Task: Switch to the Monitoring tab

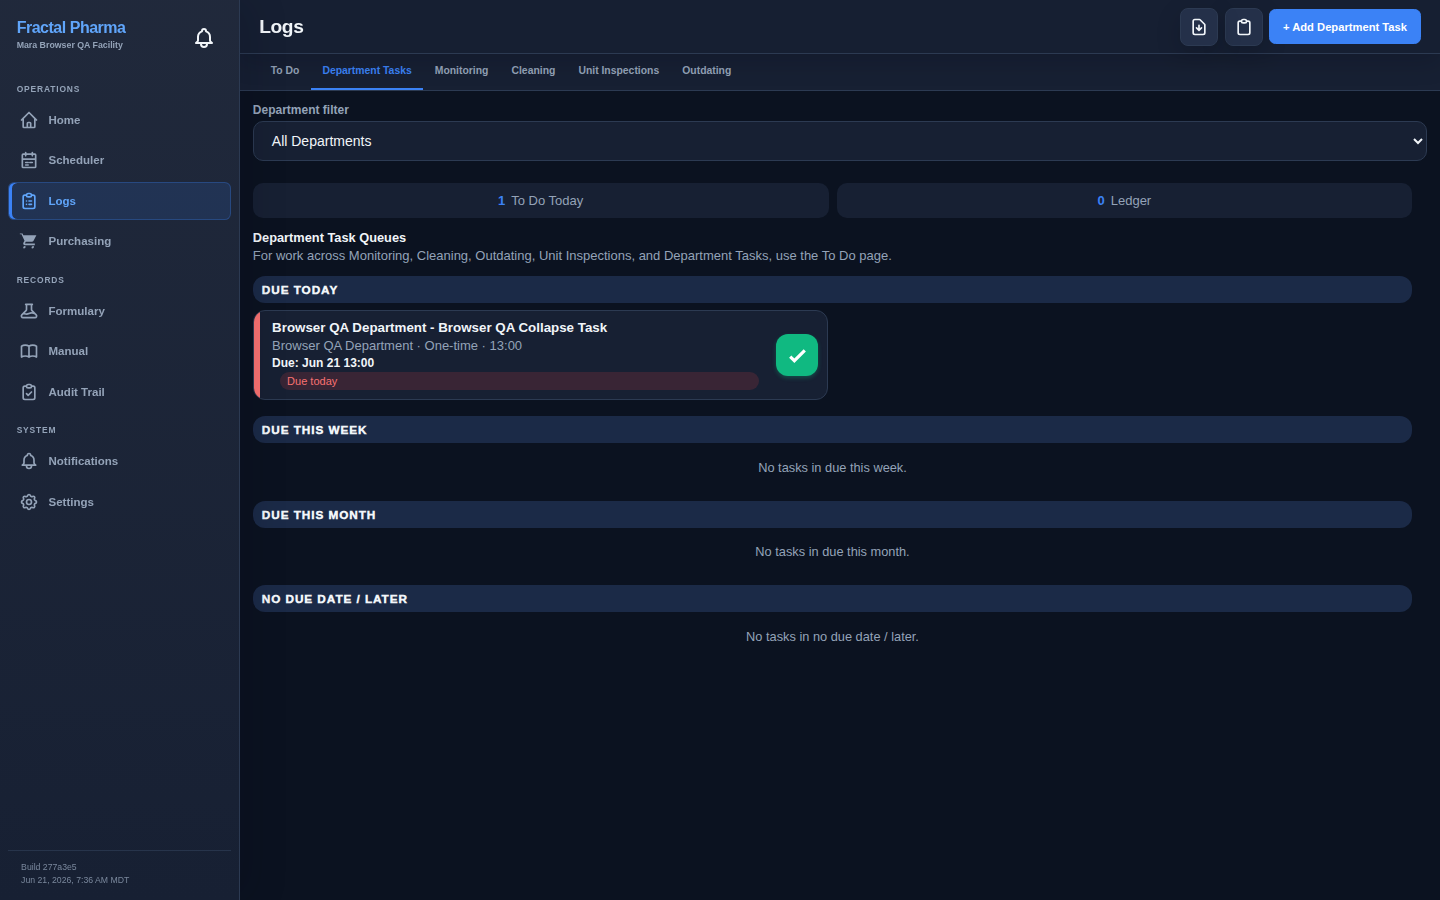Action: pyautogui.click(x=461, y=71)
